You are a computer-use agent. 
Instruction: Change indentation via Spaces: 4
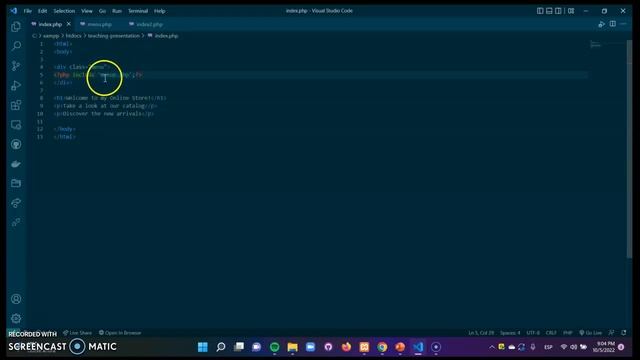[x=510, y=333]
